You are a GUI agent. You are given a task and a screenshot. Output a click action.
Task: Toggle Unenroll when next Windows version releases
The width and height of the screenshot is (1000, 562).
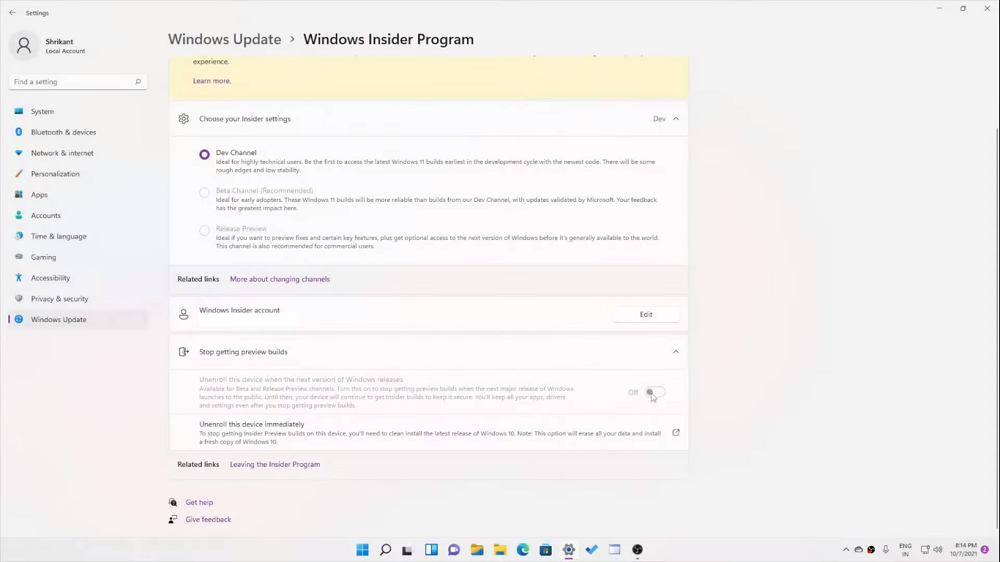point(655,392)
